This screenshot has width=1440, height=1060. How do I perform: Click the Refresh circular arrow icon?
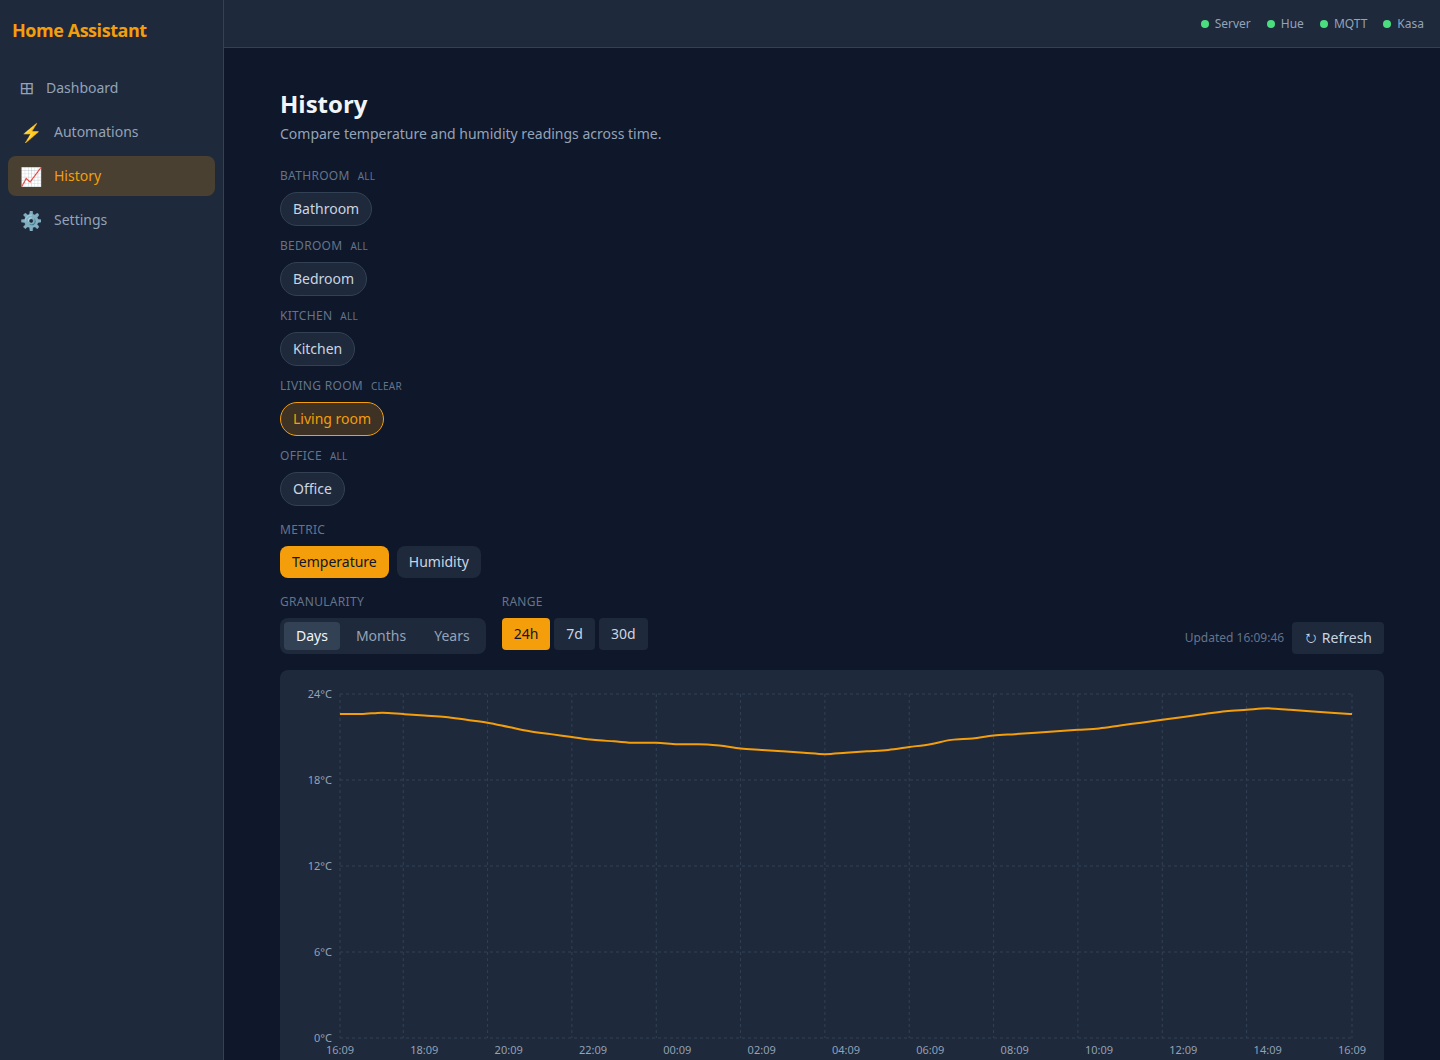[1311, 638]
